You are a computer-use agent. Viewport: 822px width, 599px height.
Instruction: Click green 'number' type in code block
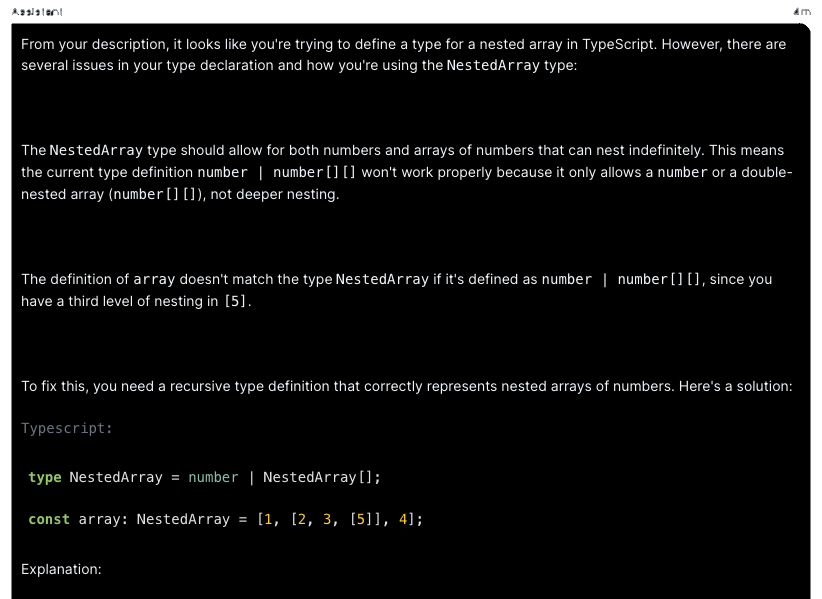click(x=213, y=477)
